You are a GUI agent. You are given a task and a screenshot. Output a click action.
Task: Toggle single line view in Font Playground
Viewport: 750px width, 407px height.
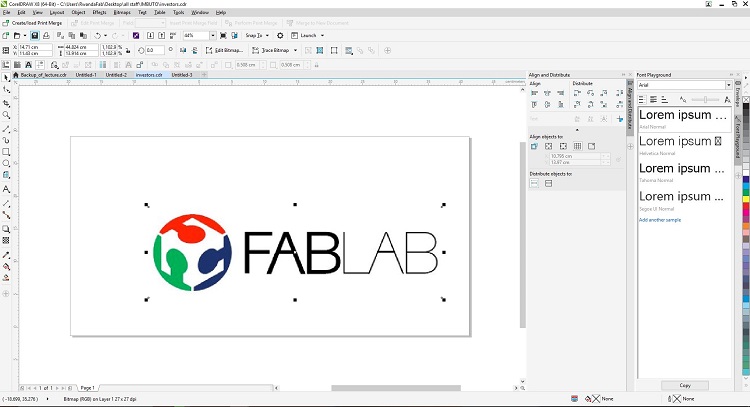[x=642, y=99]
